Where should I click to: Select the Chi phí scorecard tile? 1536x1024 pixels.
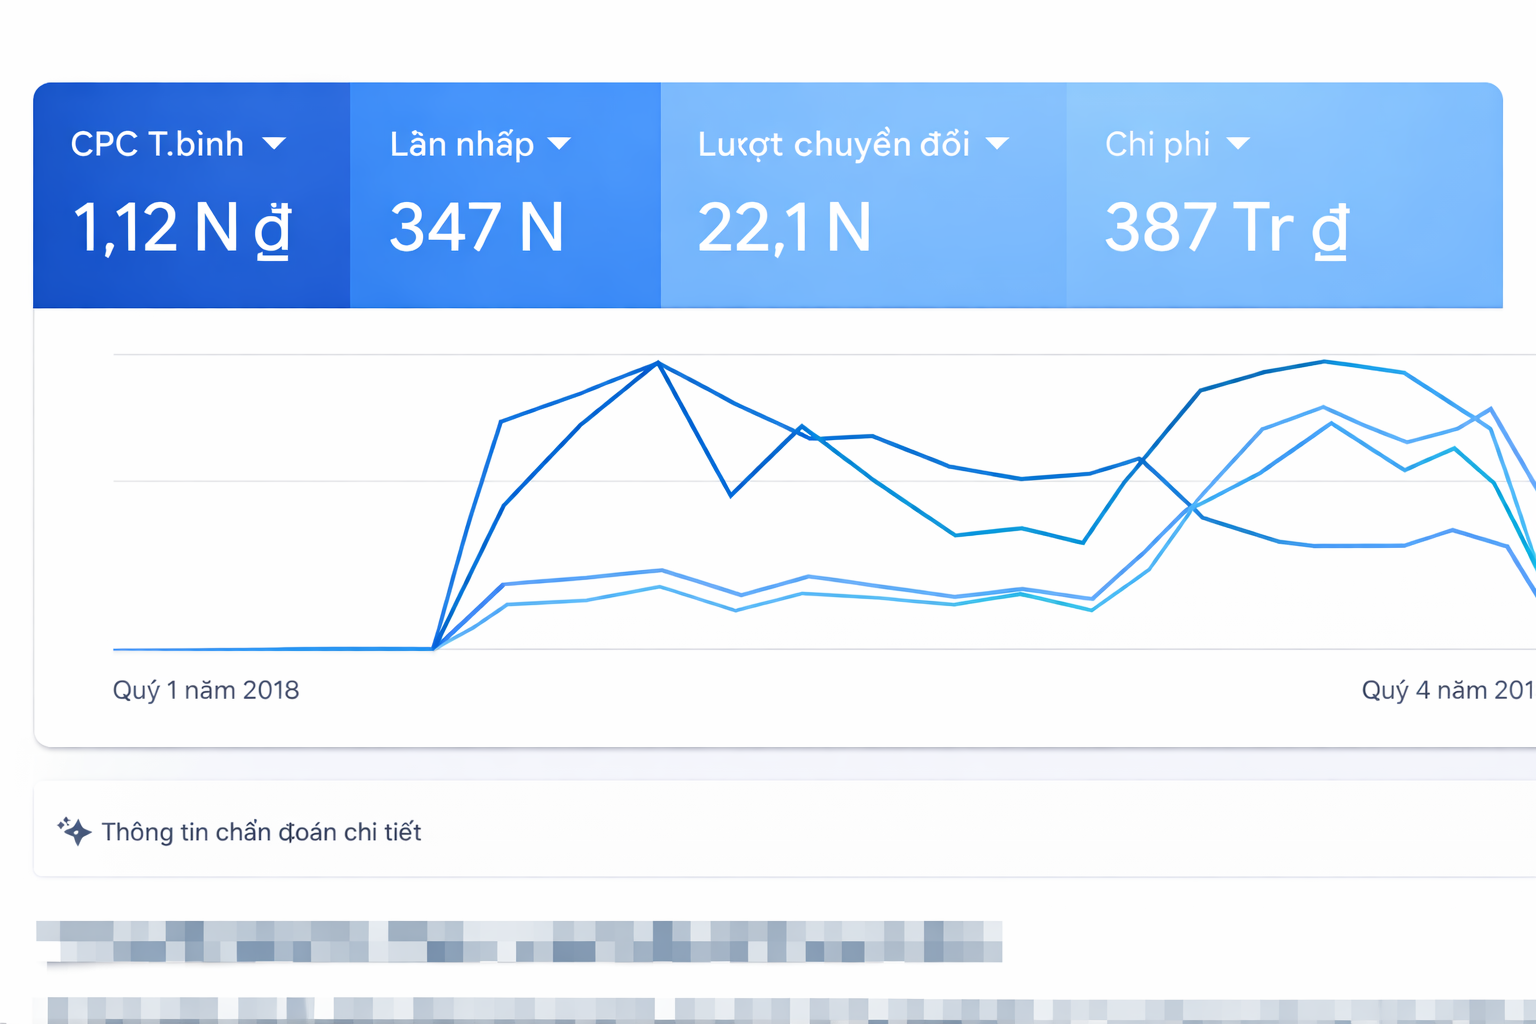pyautogui.click(x=1284, y=195)
